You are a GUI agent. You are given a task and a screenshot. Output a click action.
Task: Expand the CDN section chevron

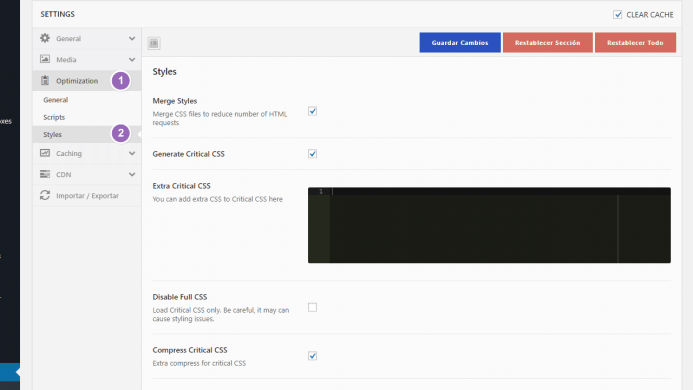click(132, 175)
